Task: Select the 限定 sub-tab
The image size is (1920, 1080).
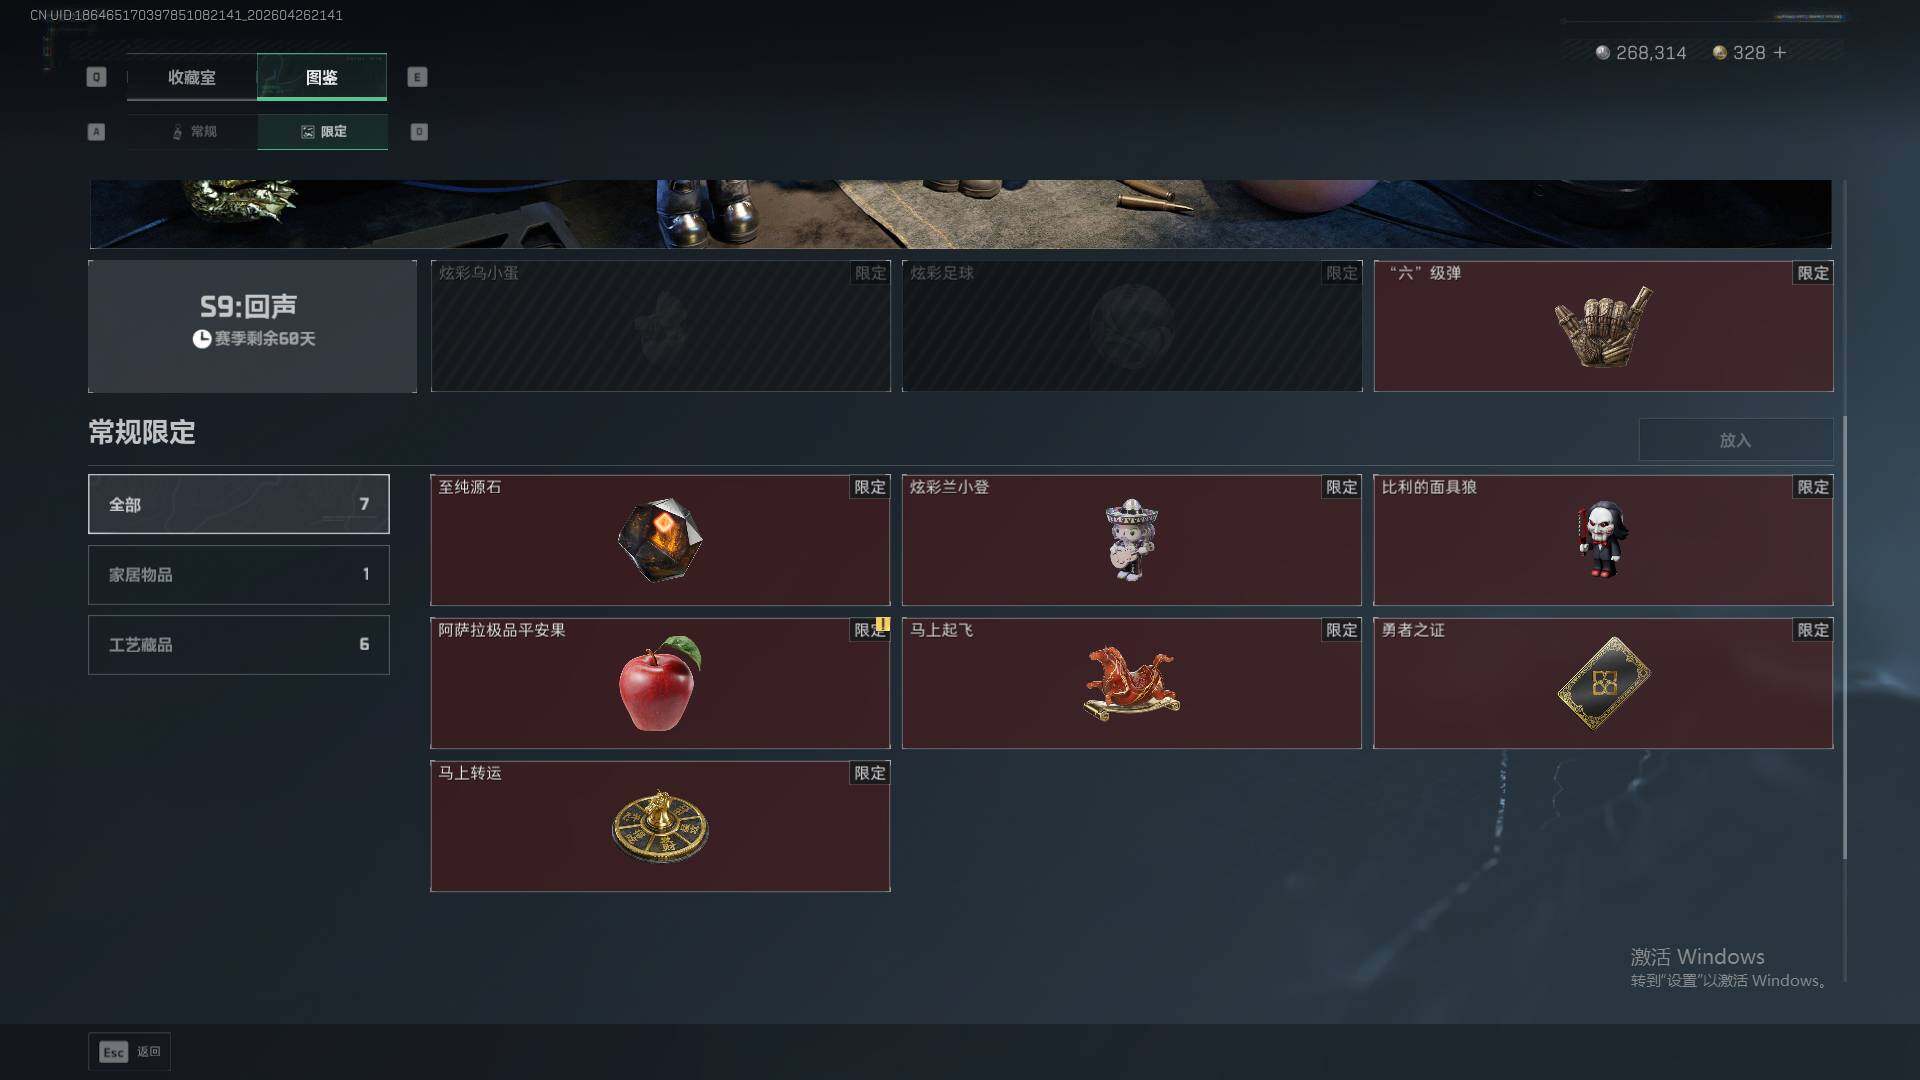Action: (323, 132)
